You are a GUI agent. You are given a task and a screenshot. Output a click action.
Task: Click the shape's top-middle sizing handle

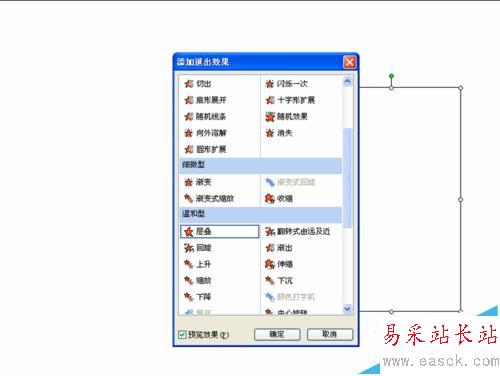[x=391, y=88]
